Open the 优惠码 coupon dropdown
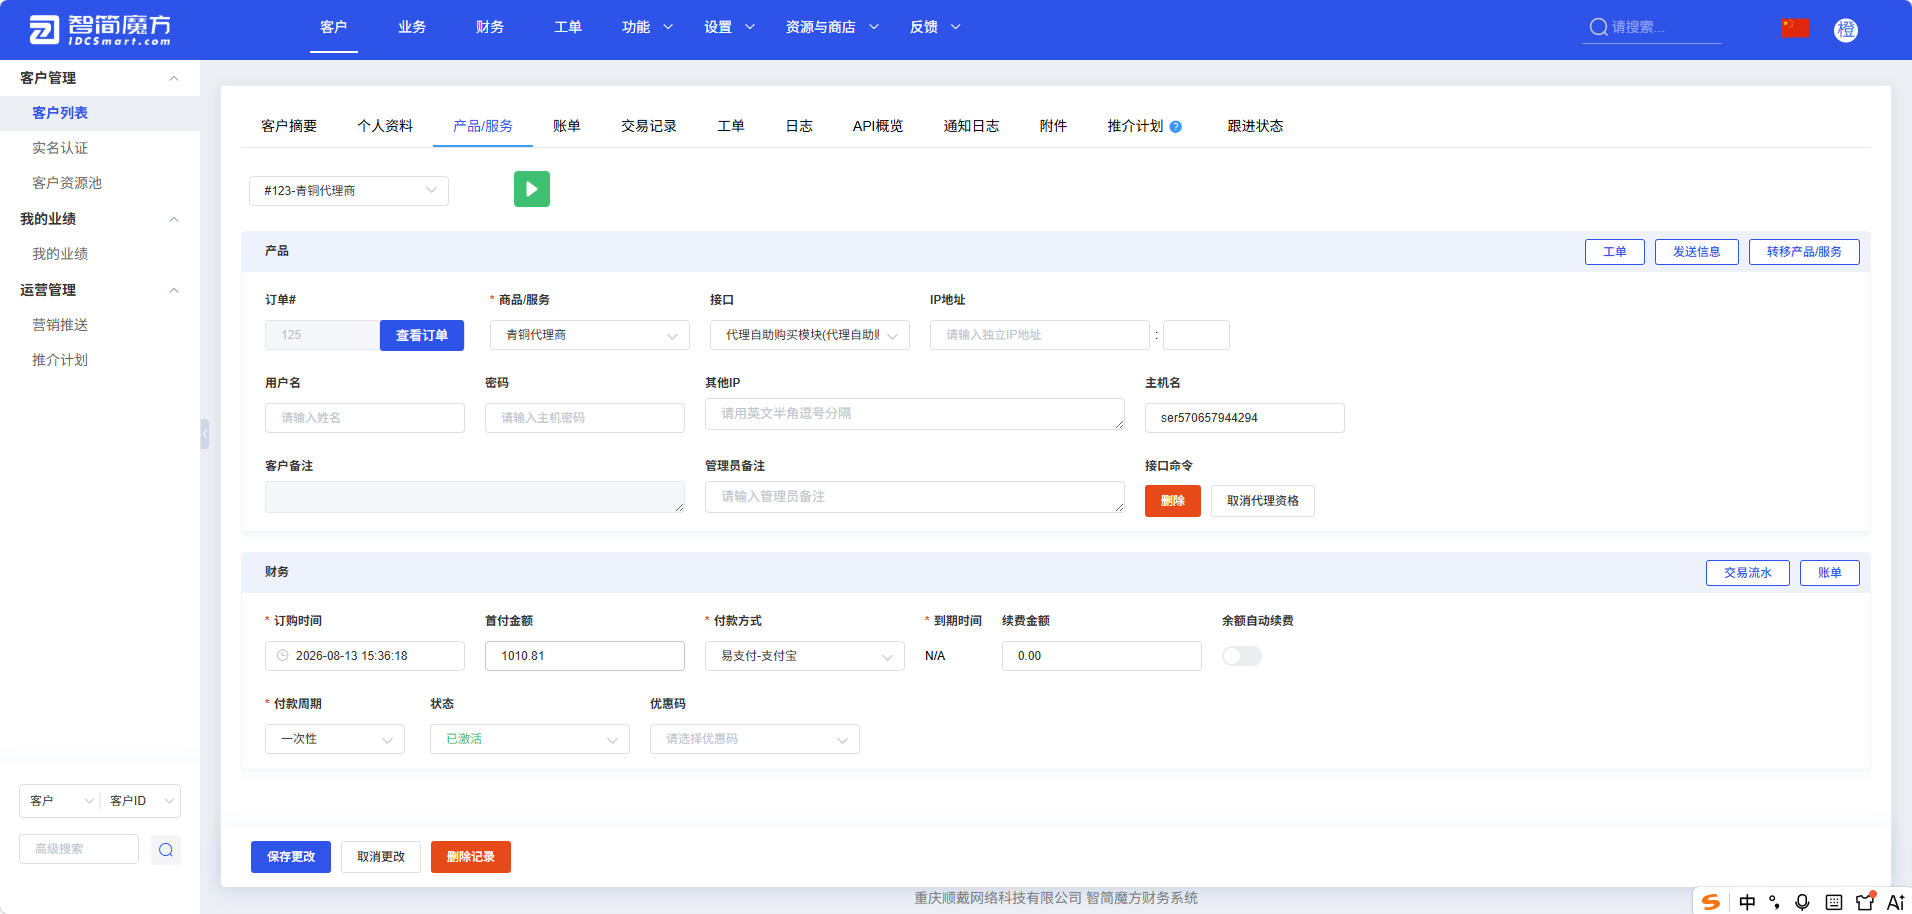1912x914 pixels. point(755,739)
